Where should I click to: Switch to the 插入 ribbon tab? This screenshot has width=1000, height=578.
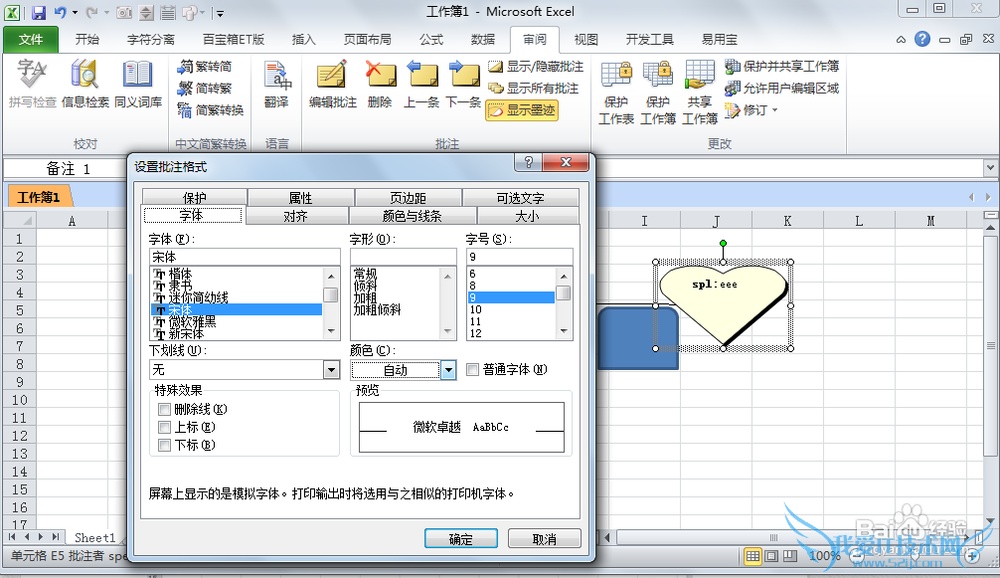tap(304, 40)
